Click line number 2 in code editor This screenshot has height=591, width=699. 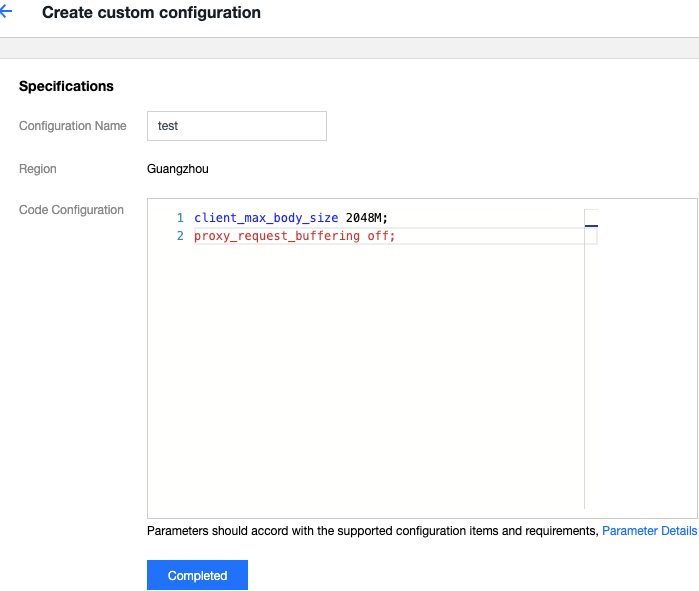click(x=180, y=236)
